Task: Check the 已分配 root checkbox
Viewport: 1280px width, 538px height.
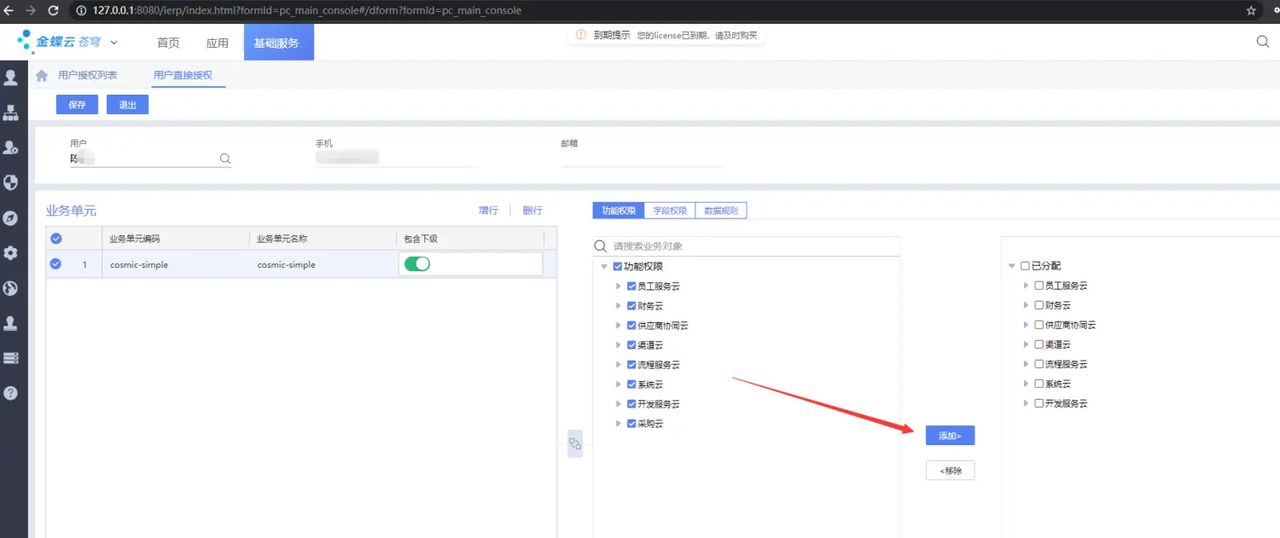Action: pyautogui.click(x=1024, y=266)
